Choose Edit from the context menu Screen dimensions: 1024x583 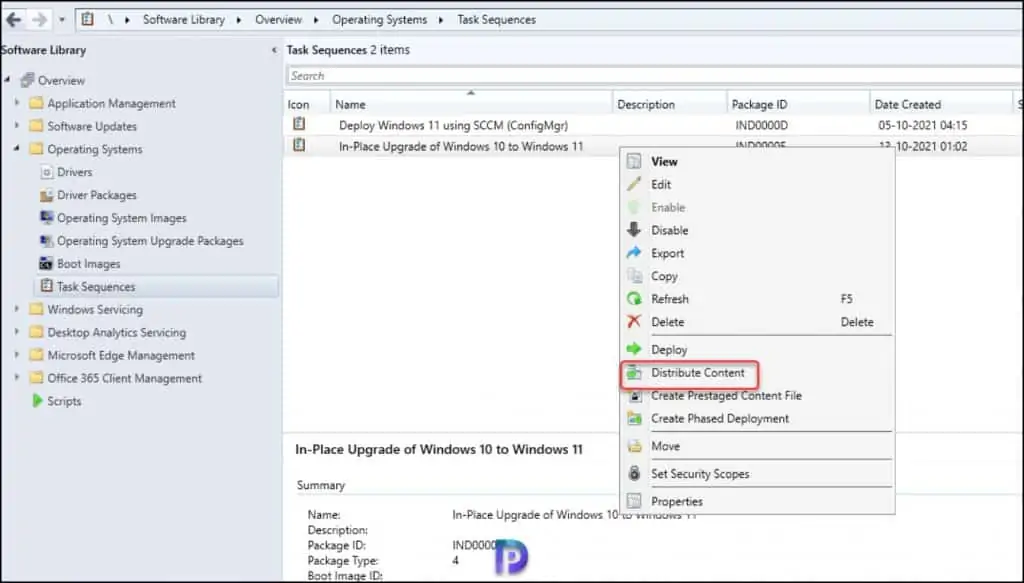[x=758, y=185]
